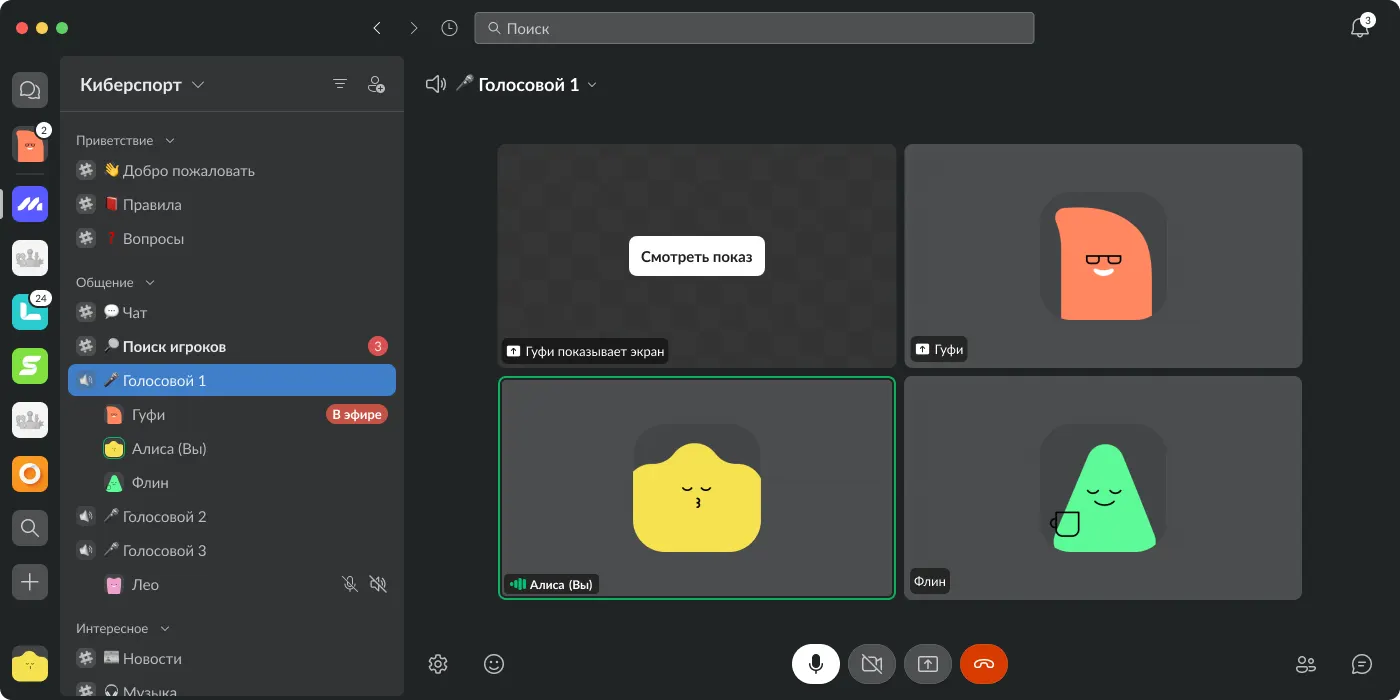Click the speaker icon beside Голосовой 1 header
The height and width of the screenshot is (700, 1400).
(435, 84)
